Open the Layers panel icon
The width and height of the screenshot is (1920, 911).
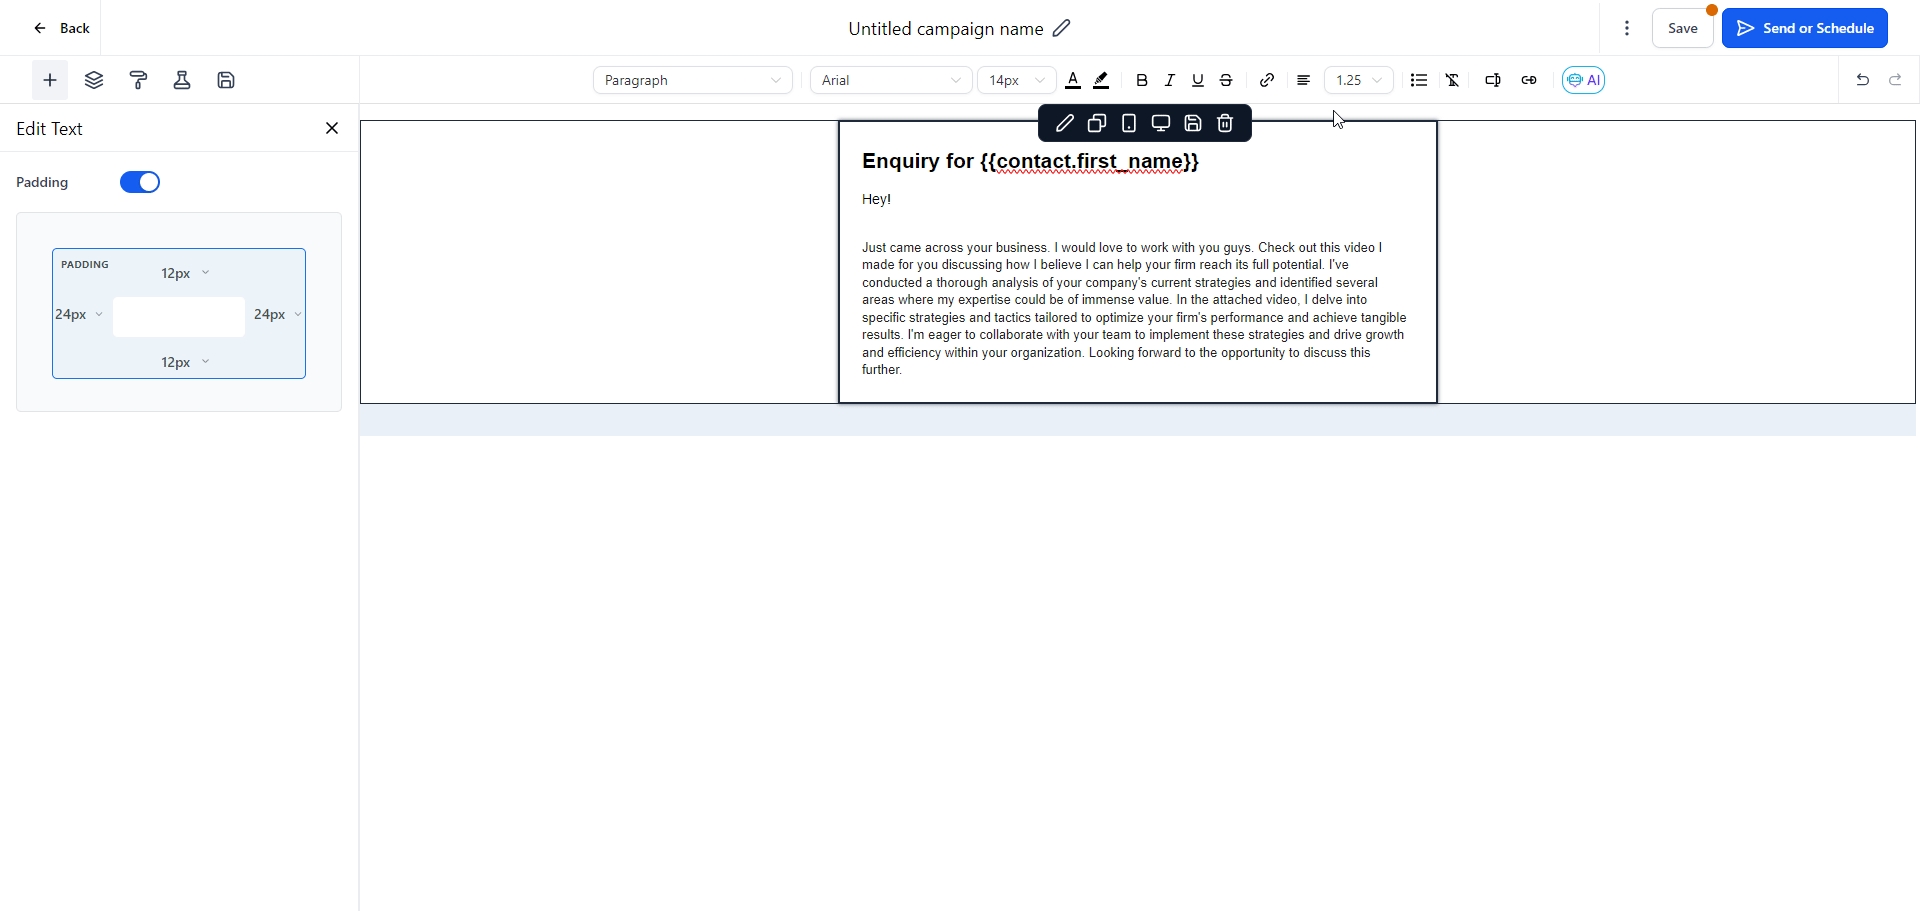(x=94, y=81)
